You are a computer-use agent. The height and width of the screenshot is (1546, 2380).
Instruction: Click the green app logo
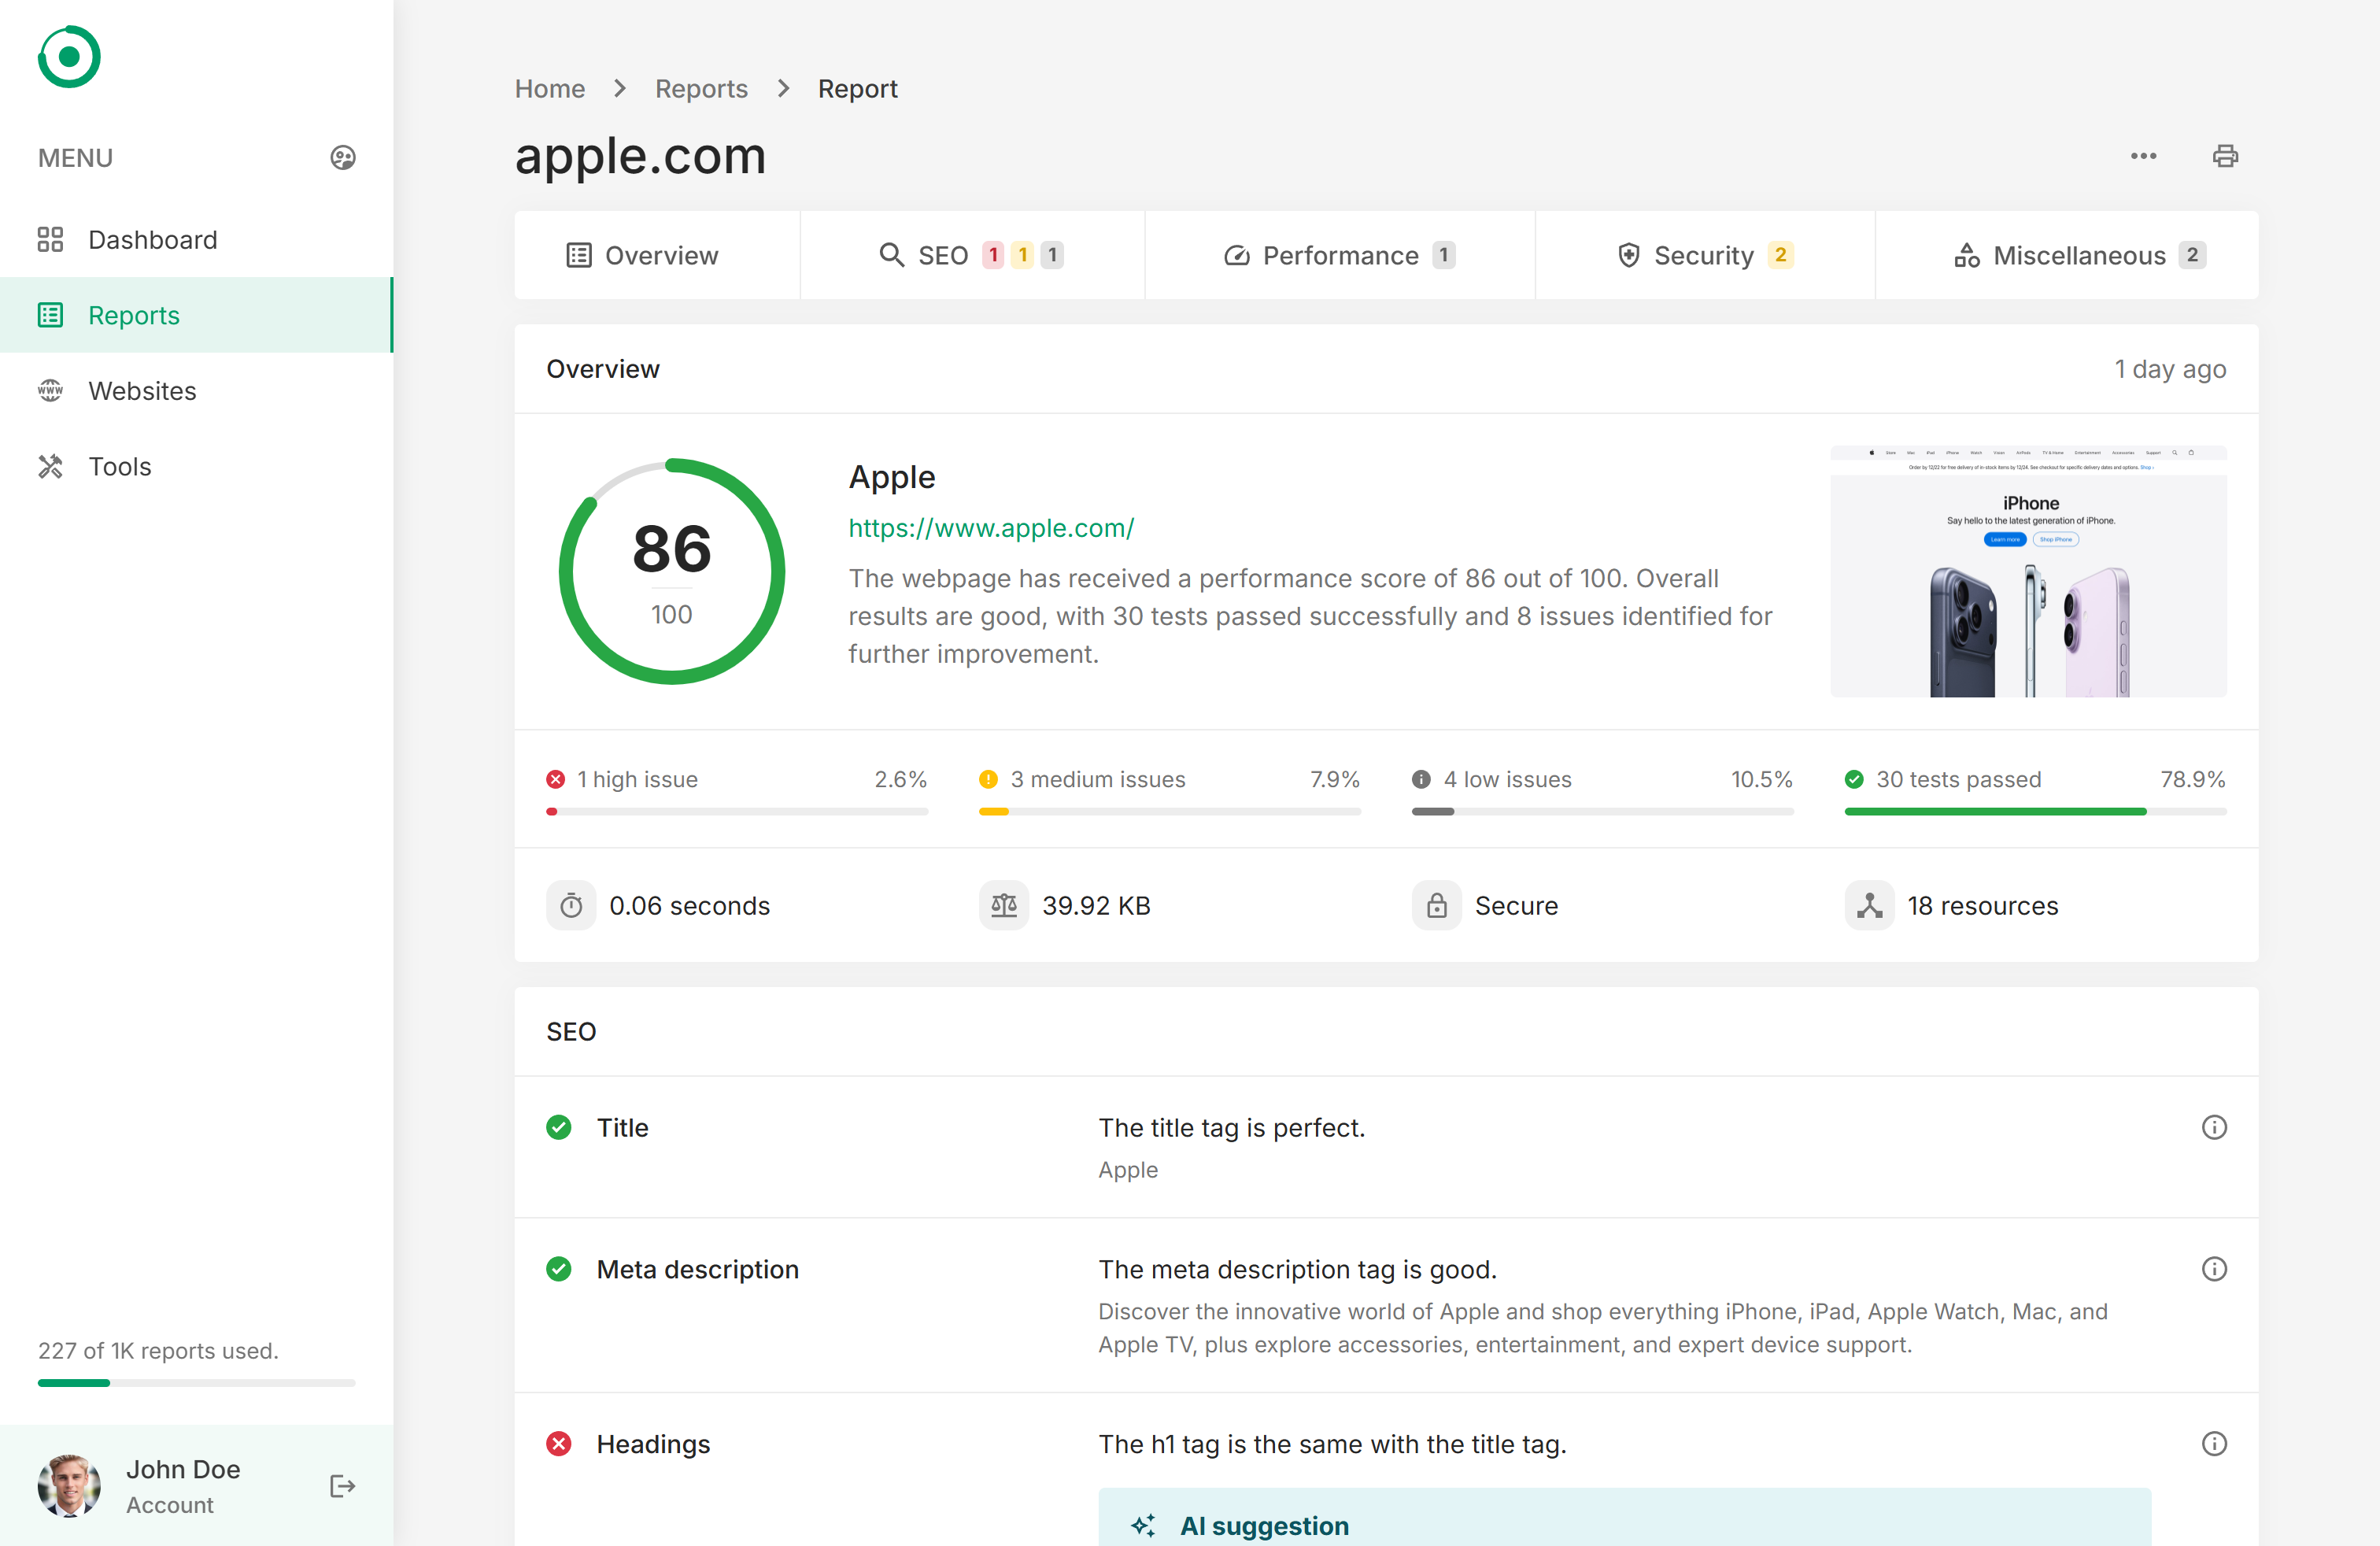69,57
